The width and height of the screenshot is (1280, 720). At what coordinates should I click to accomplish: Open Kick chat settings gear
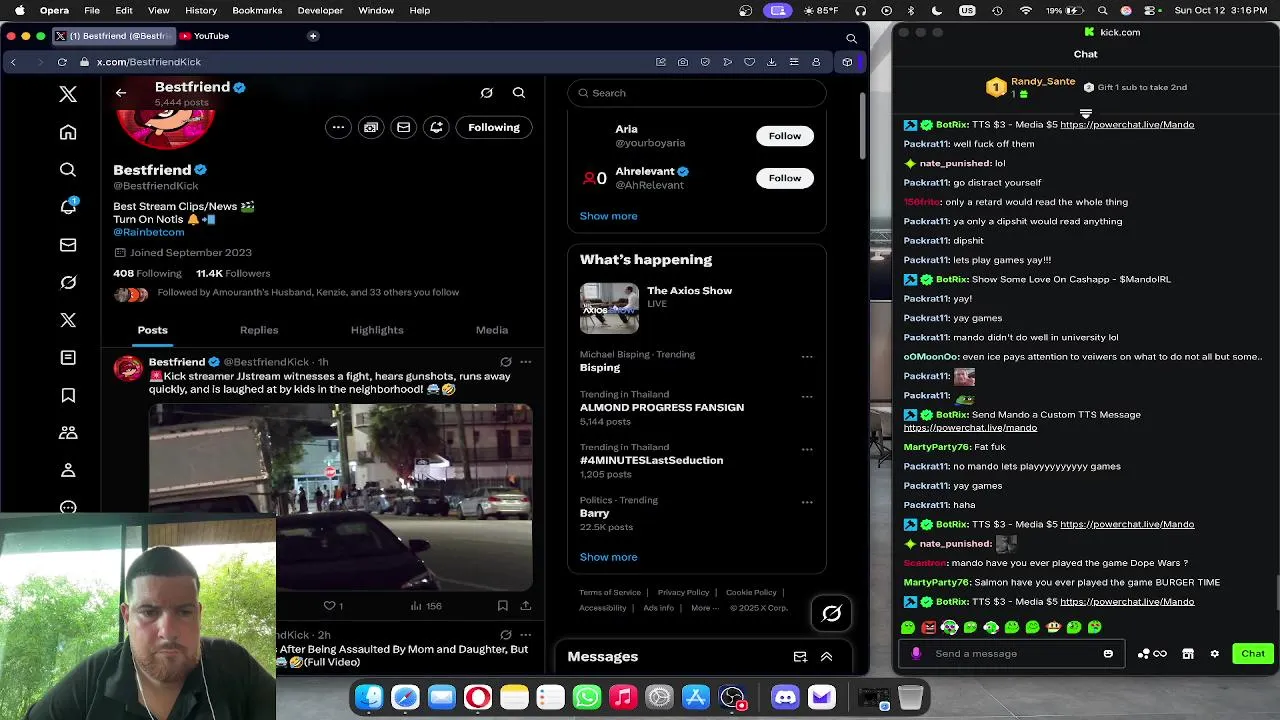tap(1214, 654)
